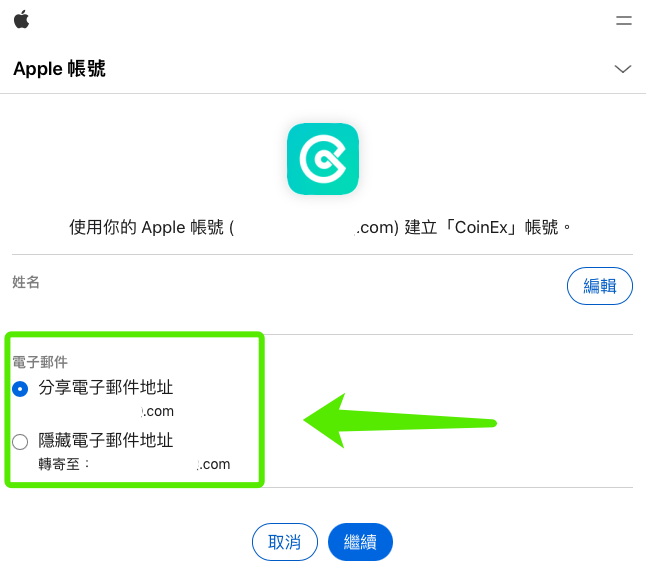Click the CoinEx app icon

click(x=323, y=159)
